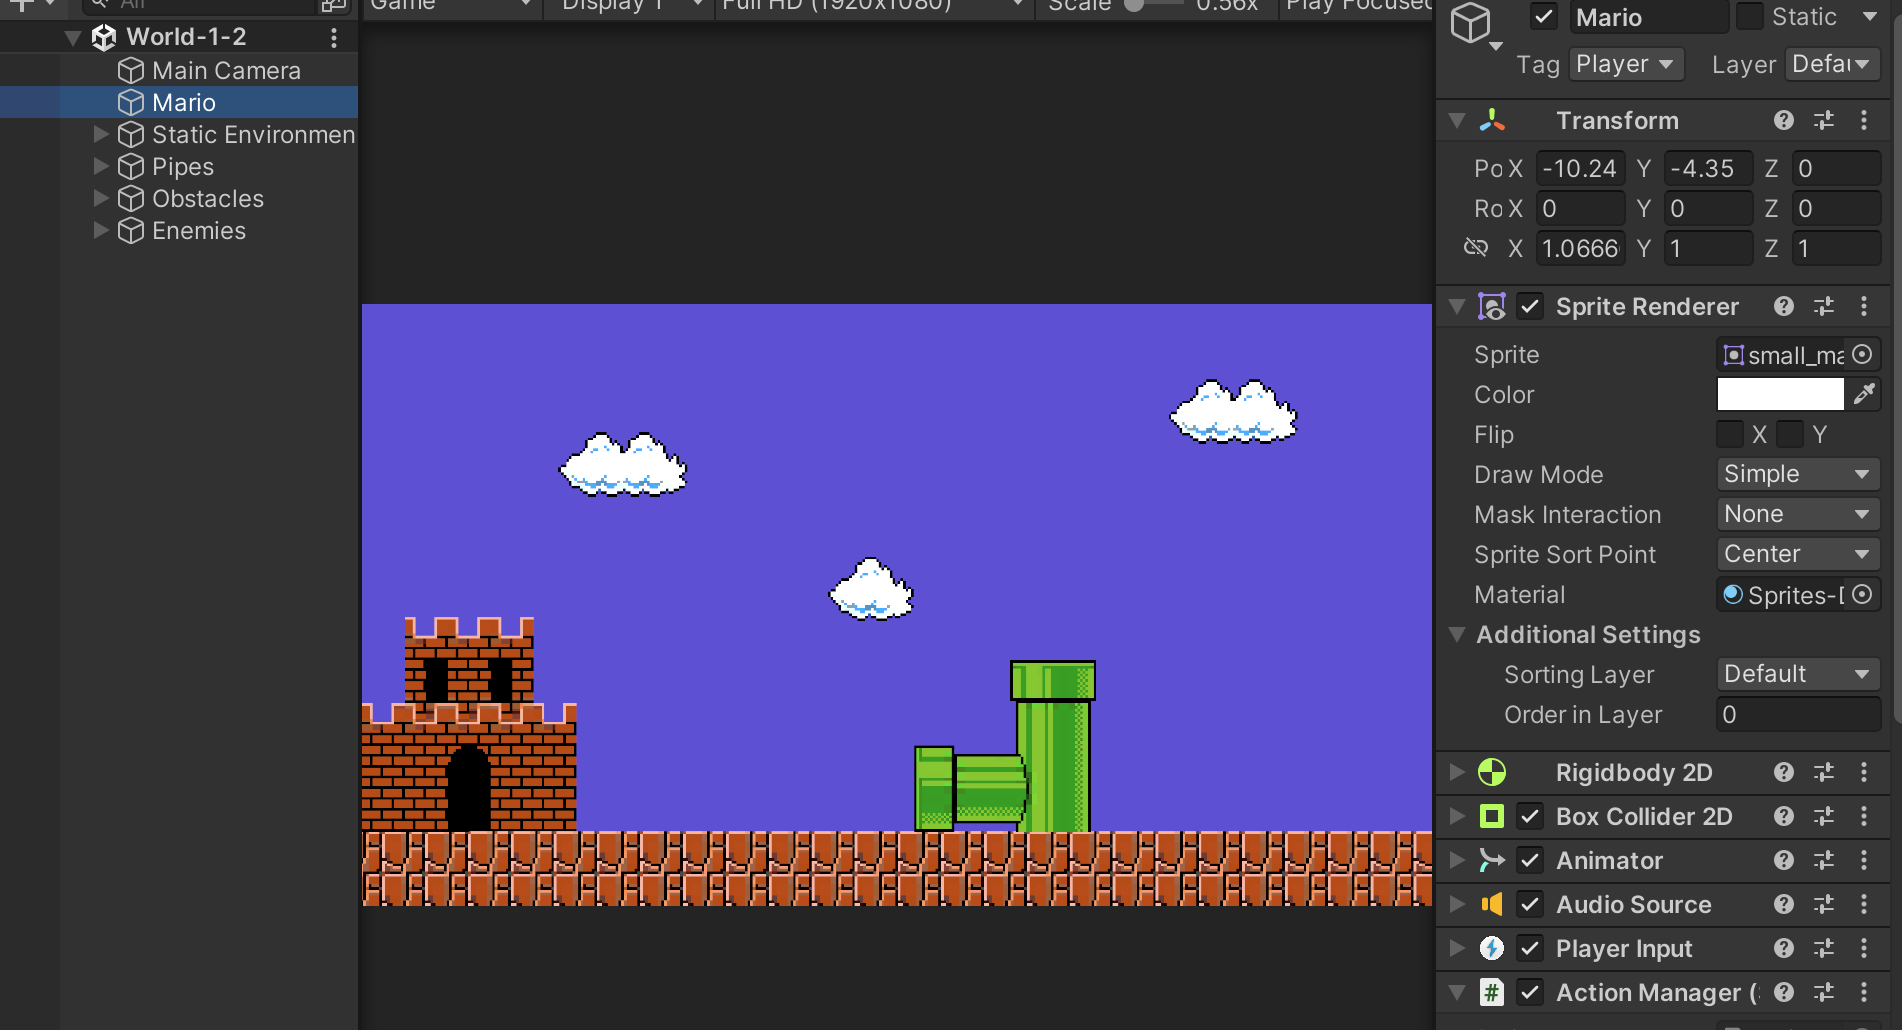Open Sorting Layer Default dropdown
1902x1030 pixels.
pos(1798,674)
